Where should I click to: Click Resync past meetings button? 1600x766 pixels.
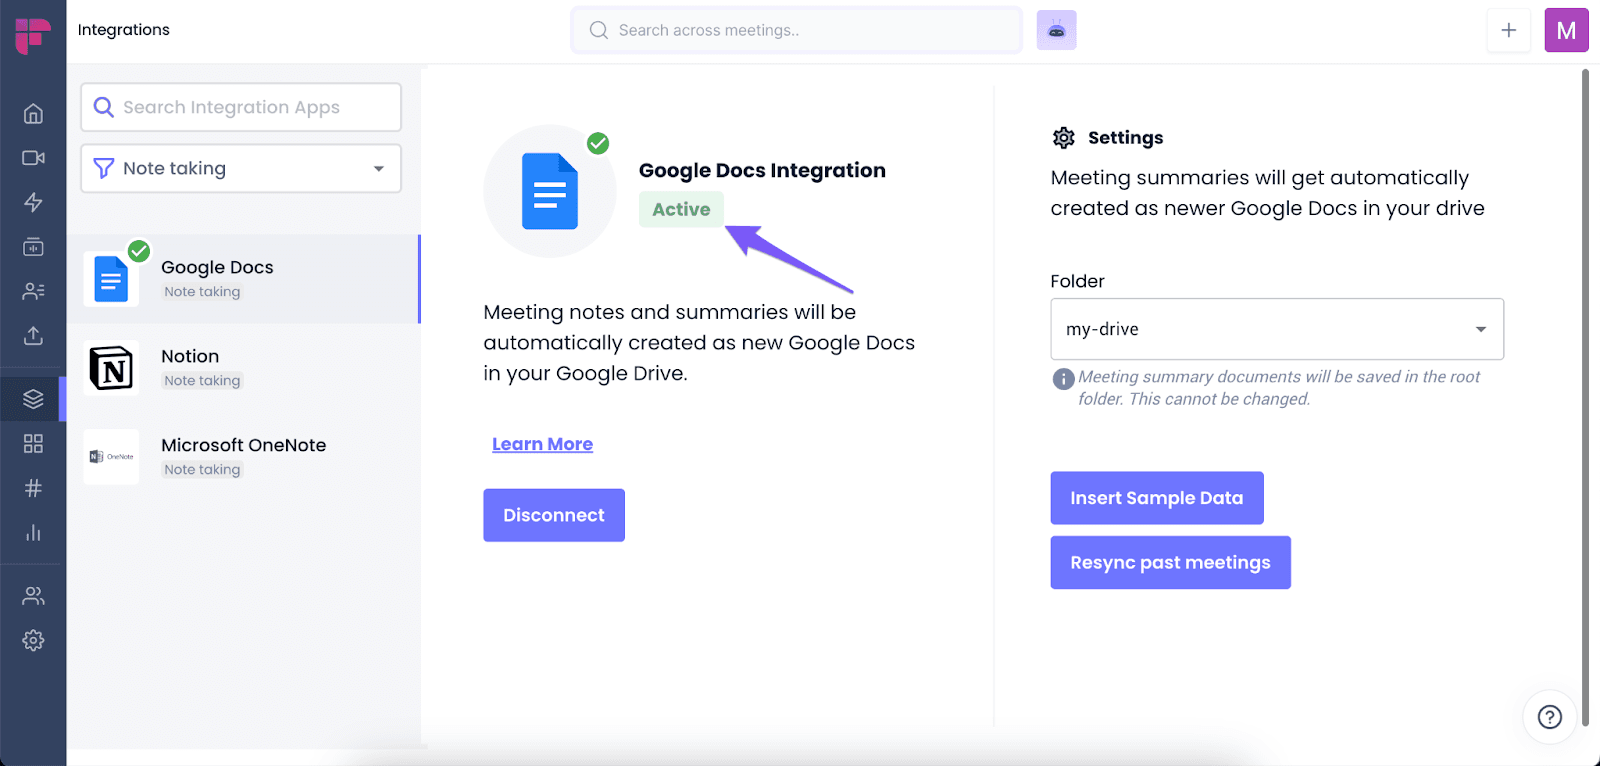tap(1170, 563)
